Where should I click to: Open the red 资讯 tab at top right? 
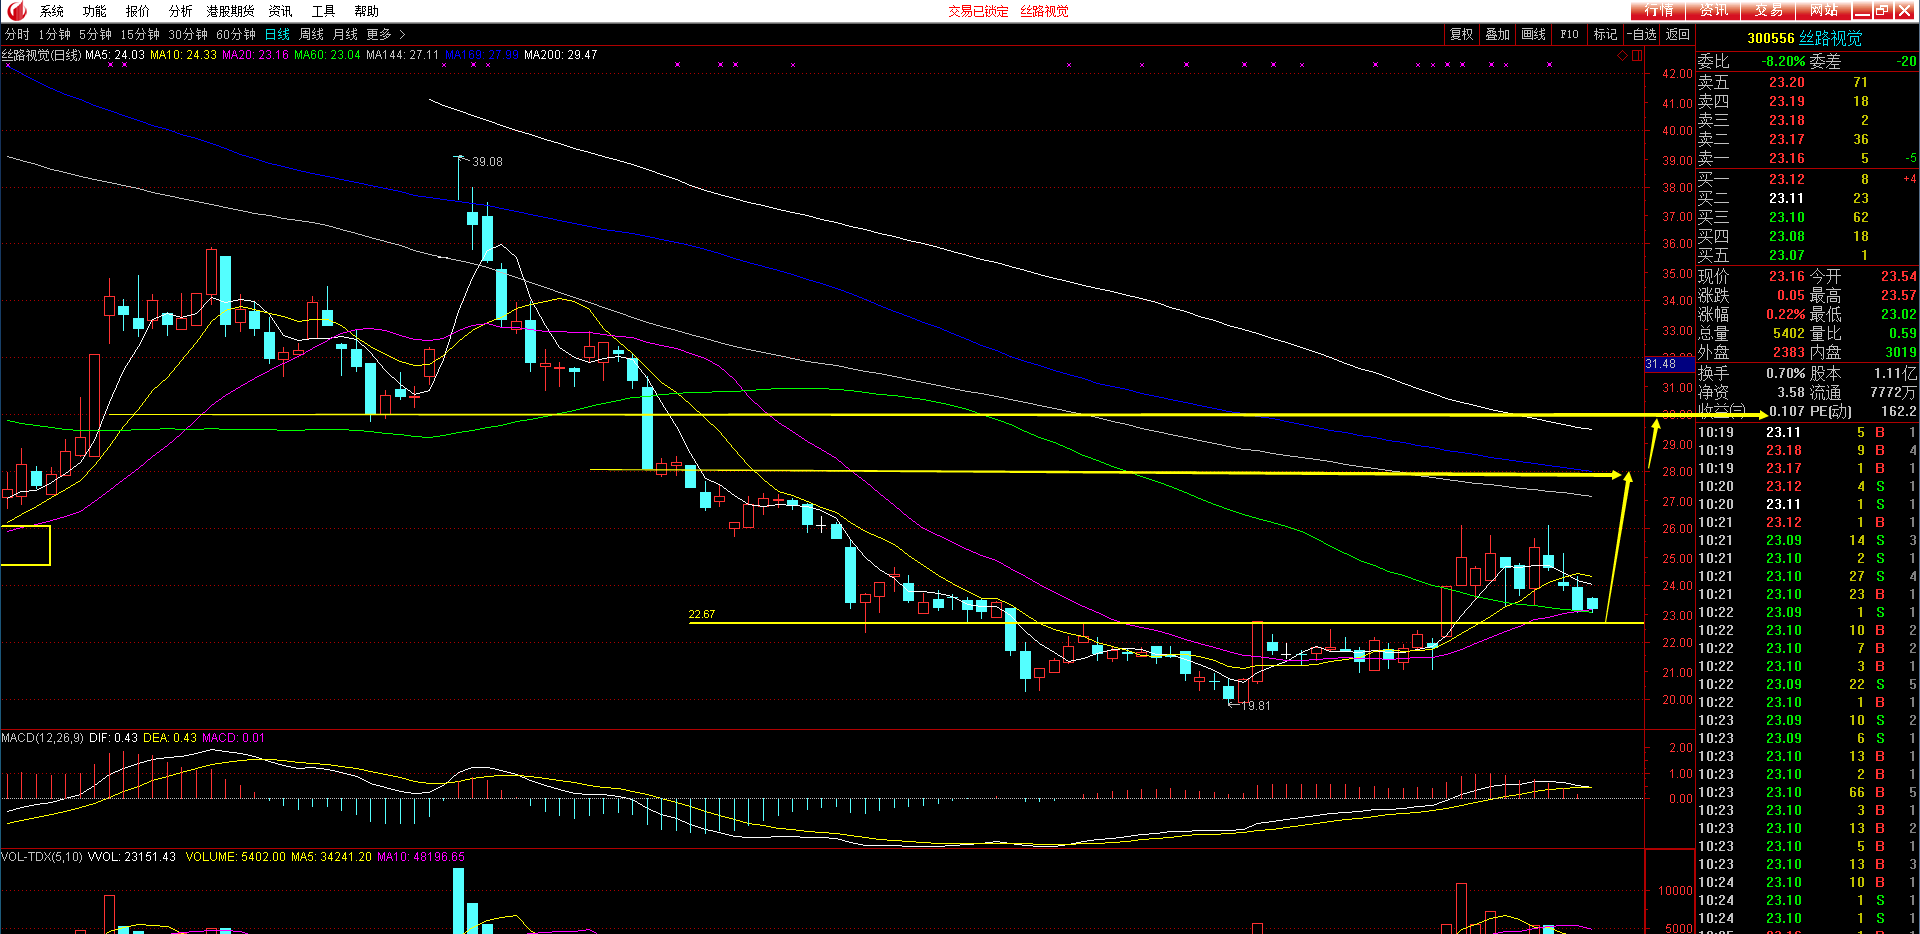(x=1713, y=11)
